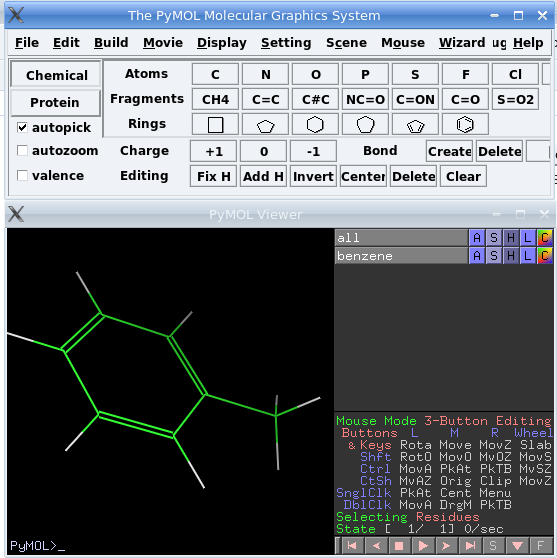Step forward one frame

coord(446,546)
